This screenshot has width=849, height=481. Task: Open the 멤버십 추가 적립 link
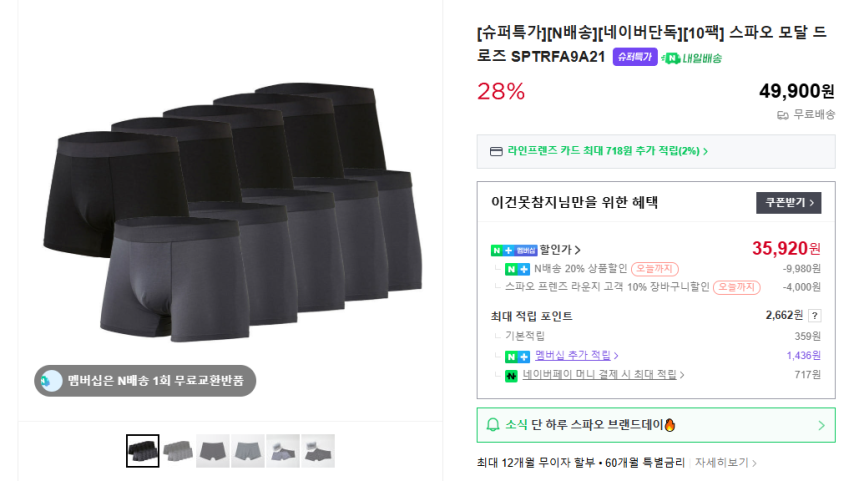[575, 355]
